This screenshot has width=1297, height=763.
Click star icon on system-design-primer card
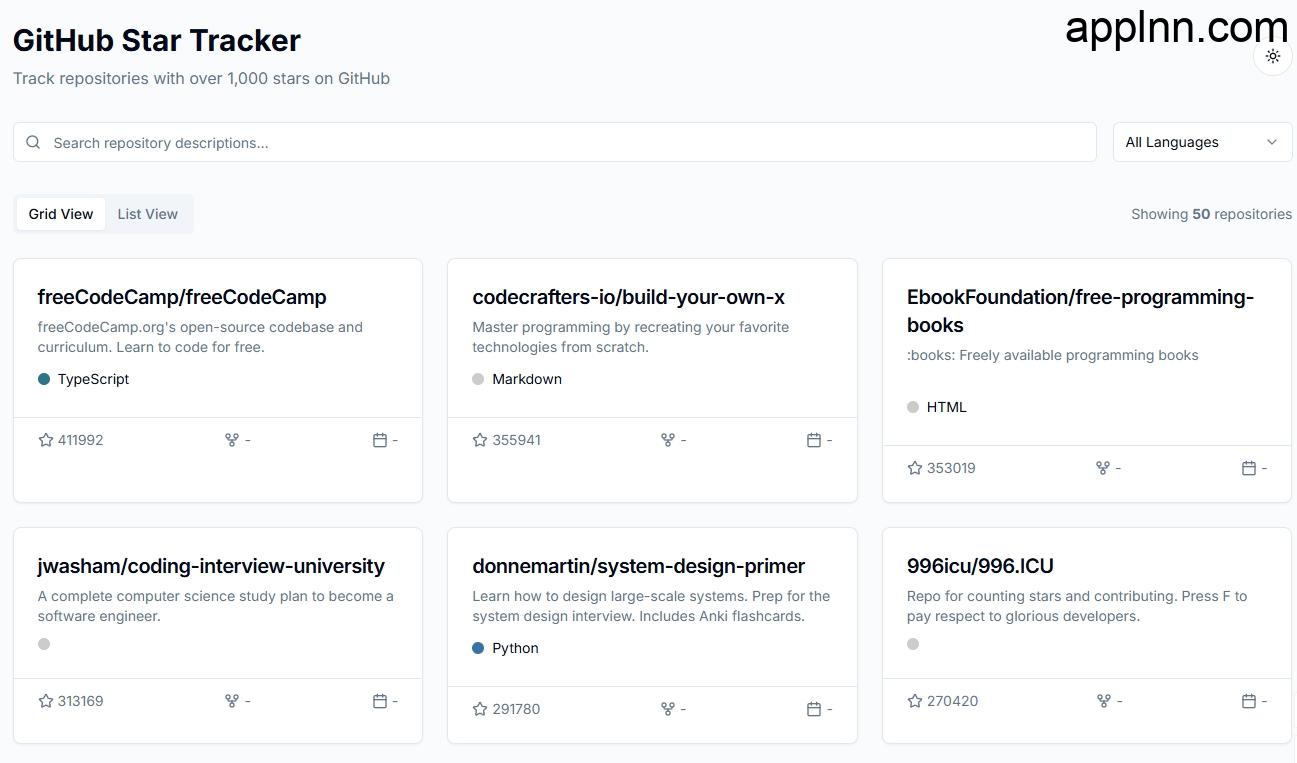tap(480, 709)
